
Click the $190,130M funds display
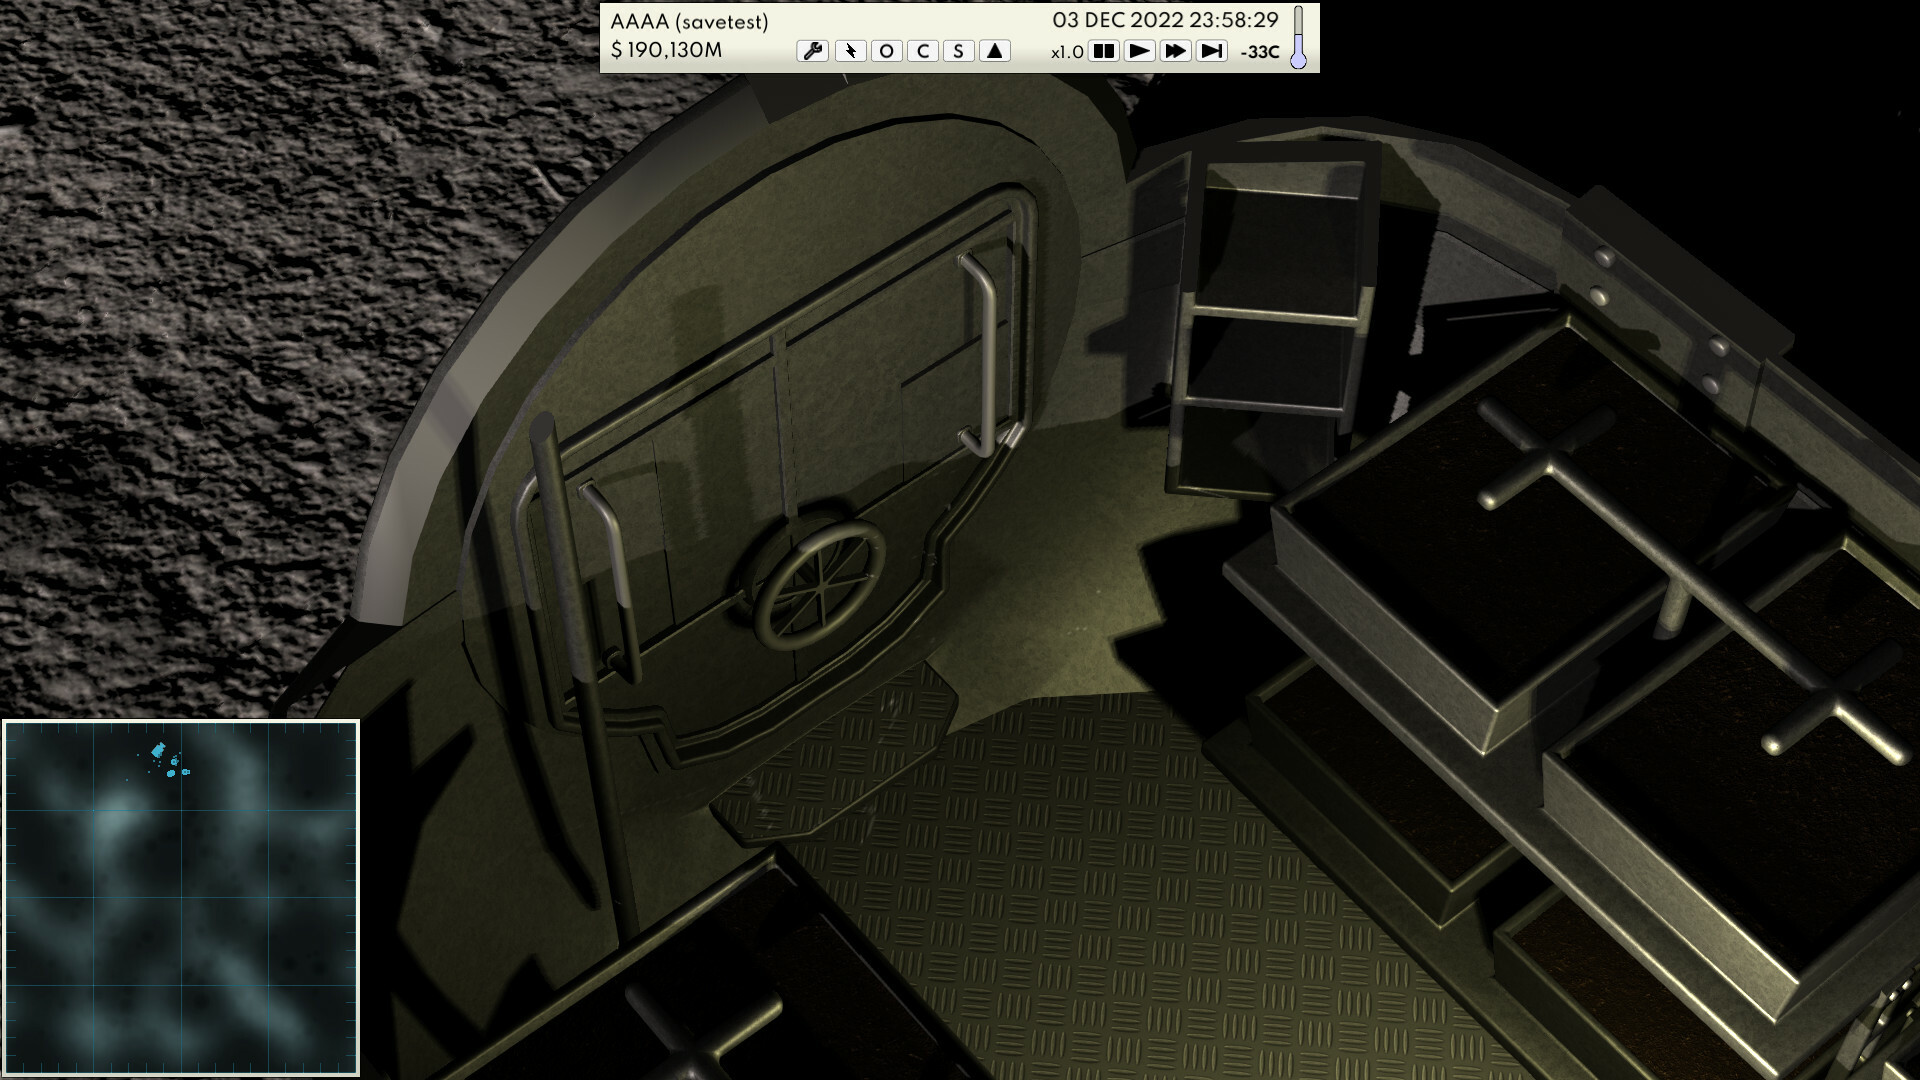click(x=666, y=50)
